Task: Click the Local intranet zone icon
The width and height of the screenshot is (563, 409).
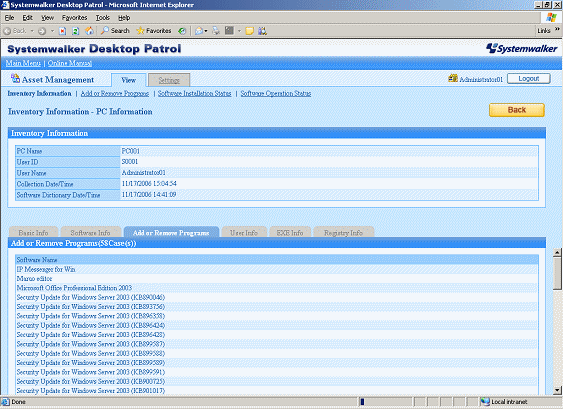Action: 485,401
